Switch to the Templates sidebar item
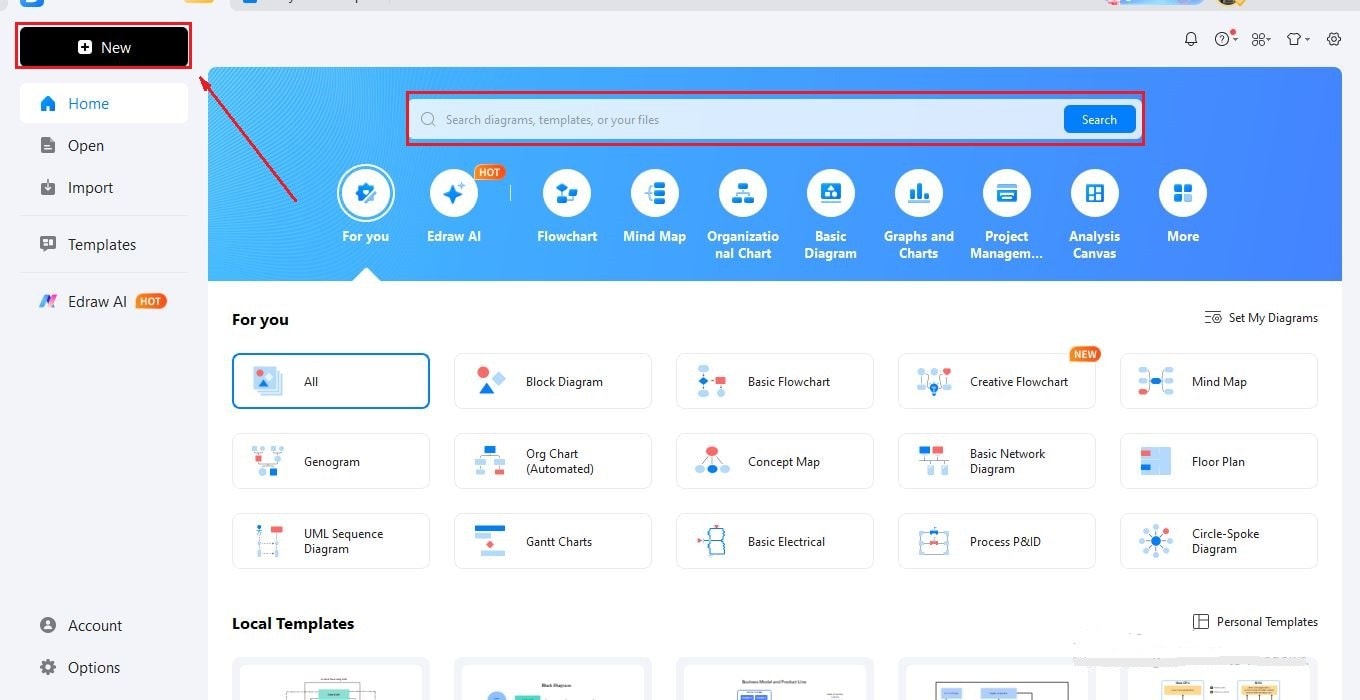The image size is (1360, 700). [x=103, y=244]
